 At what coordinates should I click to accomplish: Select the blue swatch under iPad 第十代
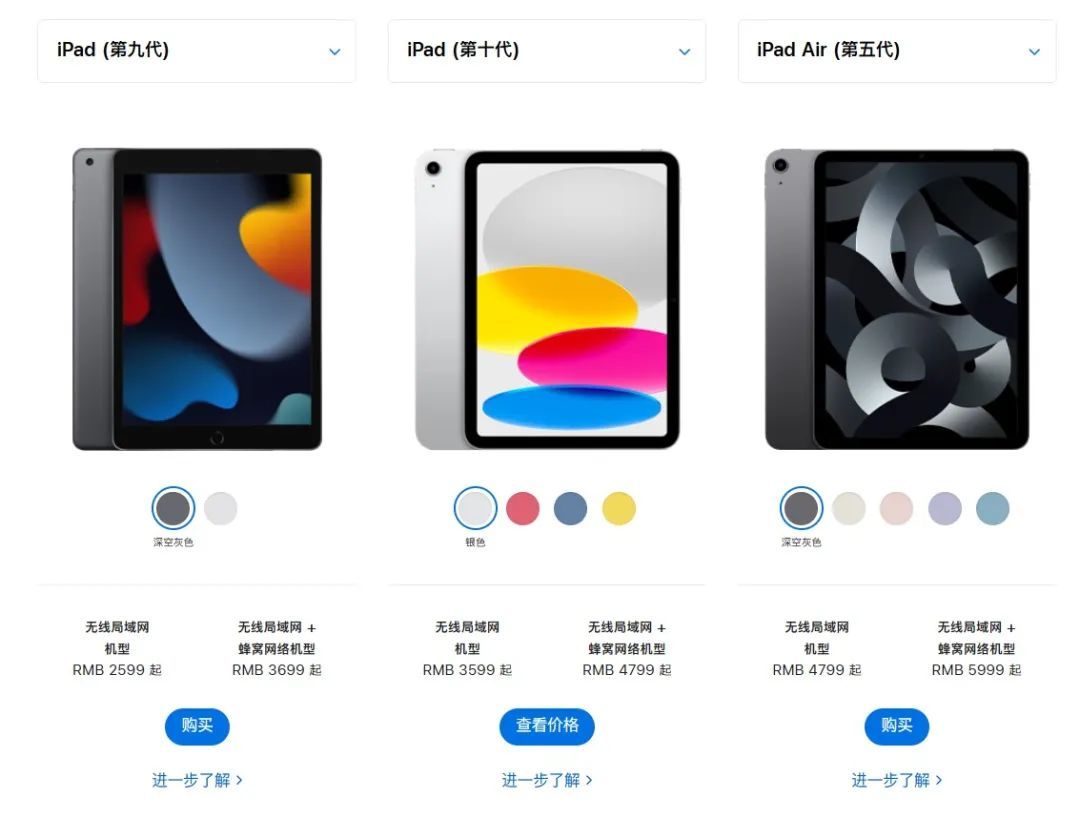(x=570, y=508)
